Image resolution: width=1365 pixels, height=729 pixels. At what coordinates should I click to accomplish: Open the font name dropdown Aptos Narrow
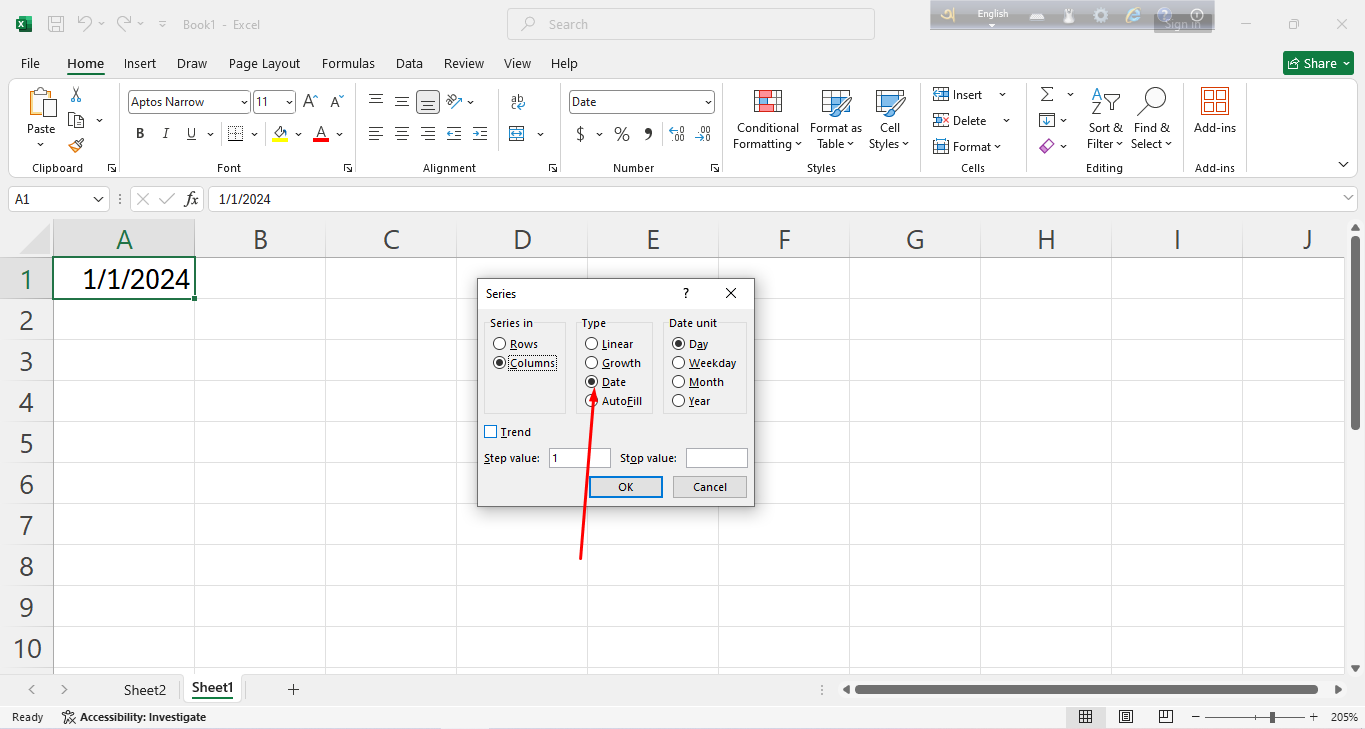coord(244,102)
